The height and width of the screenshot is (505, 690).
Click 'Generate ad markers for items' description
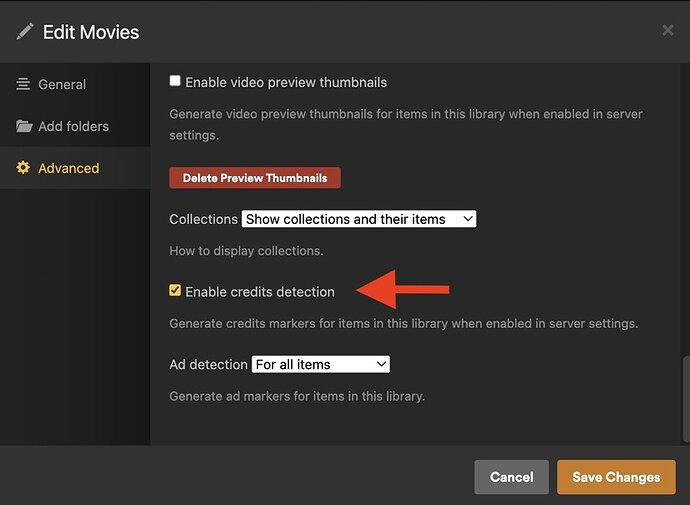[297, 396]
